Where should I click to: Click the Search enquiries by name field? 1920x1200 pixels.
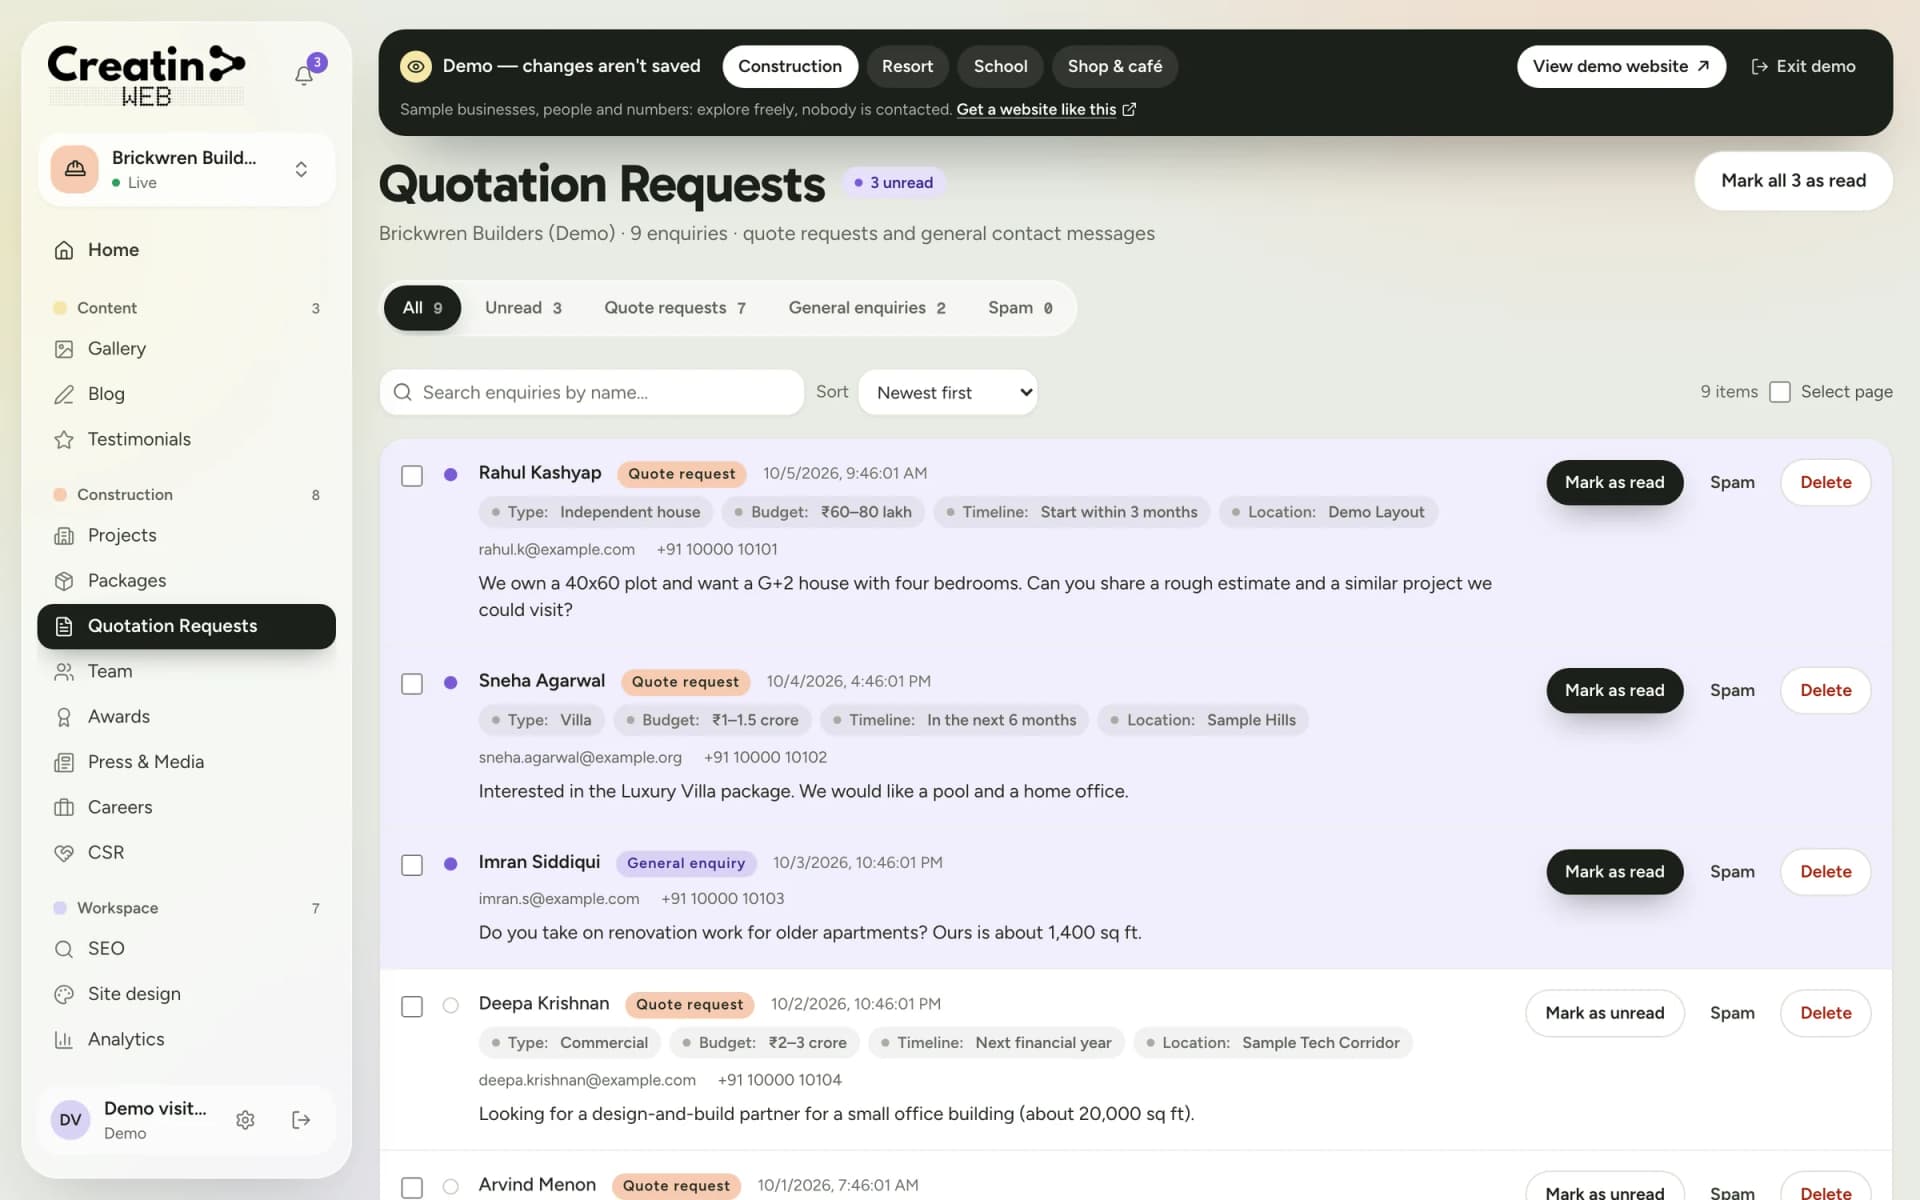(592, 393)
